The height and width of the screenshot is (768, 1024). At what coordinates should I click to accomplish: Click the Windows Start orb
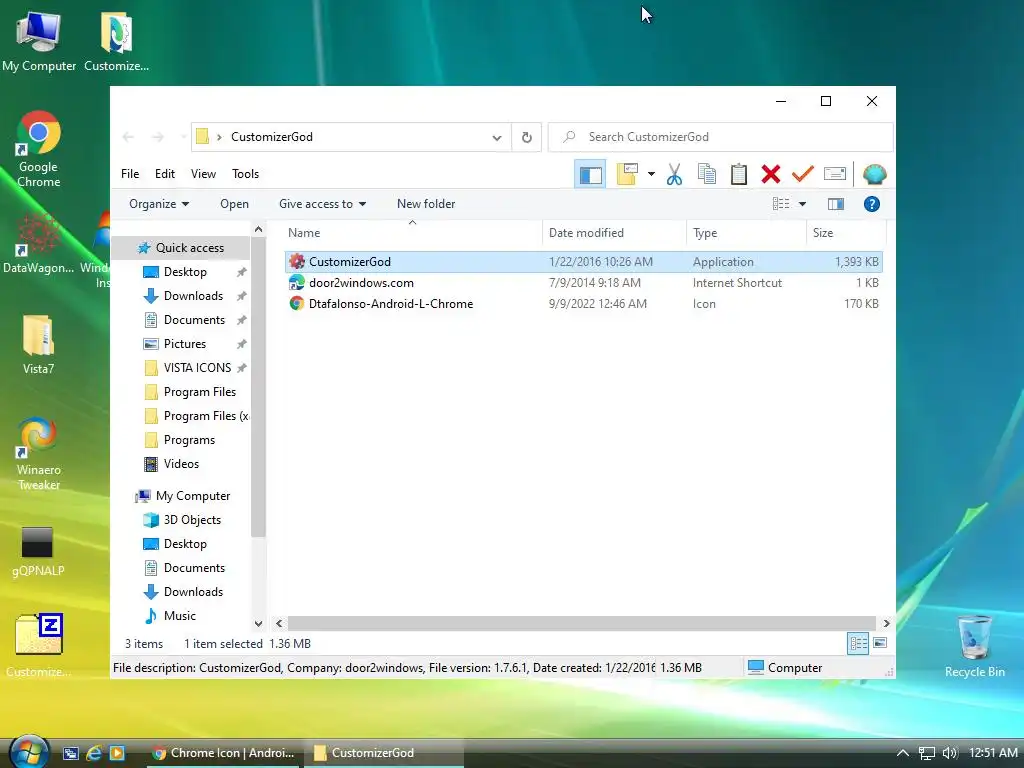click(29, 752)
